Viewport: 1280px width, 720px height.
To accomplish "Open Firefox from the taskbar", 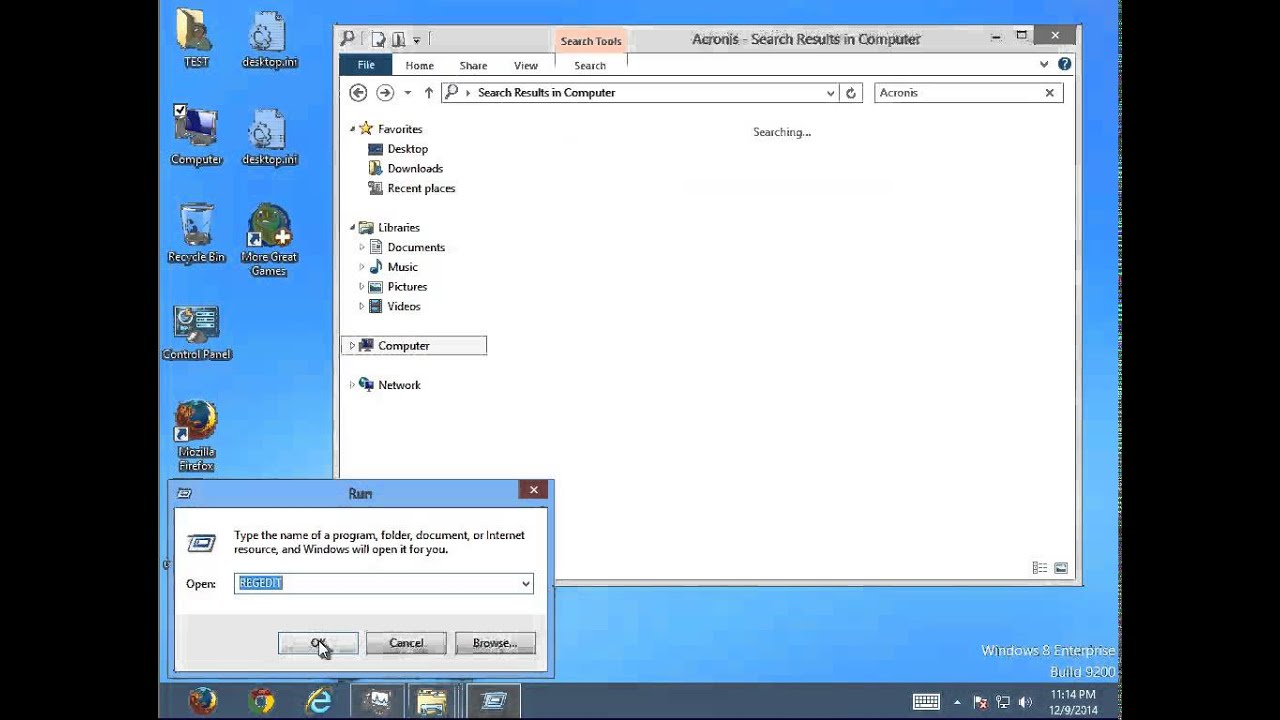I will (203, 701).
